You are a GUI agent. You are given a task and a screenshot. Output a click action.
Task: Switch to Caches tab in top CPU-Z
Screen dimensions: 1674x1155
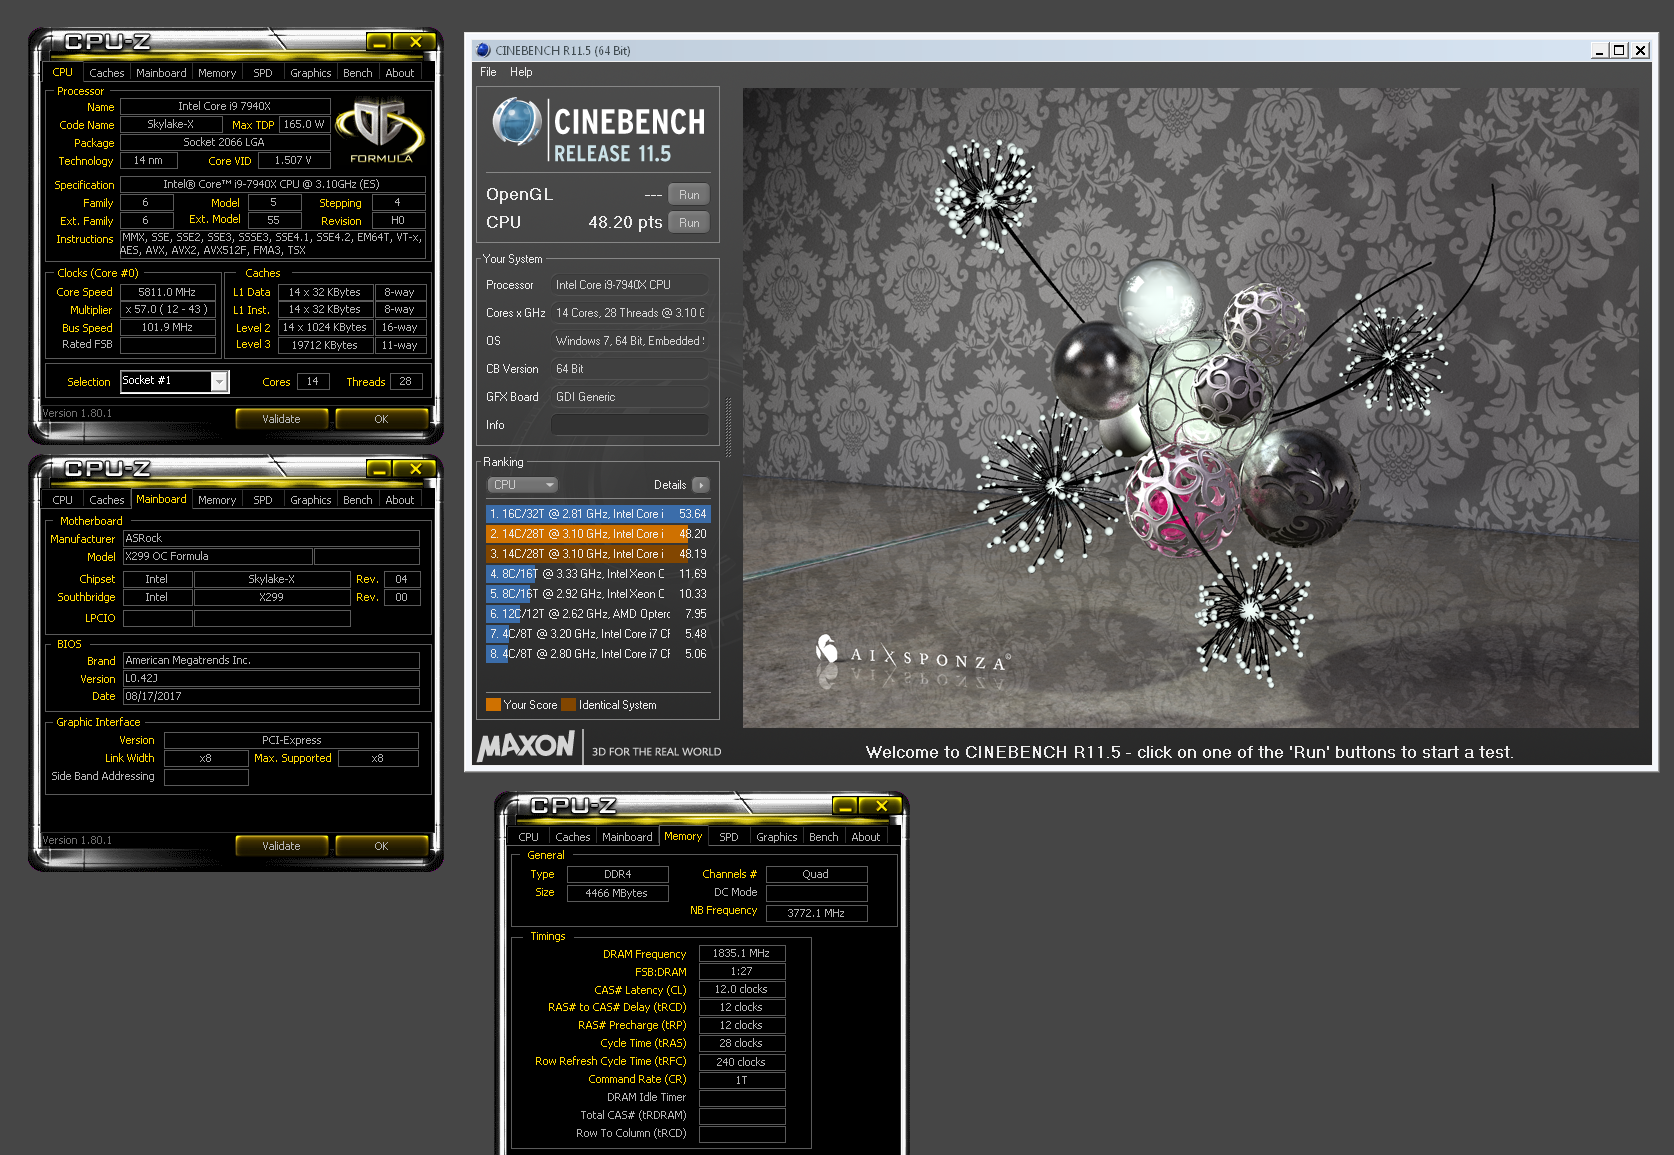point(106,73)
